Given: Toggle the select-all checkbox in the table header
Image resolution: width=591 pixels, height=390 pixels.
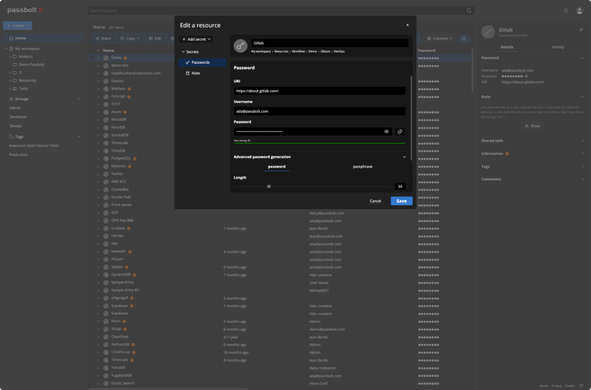Looking at the screenshot, I should [92, 50].
